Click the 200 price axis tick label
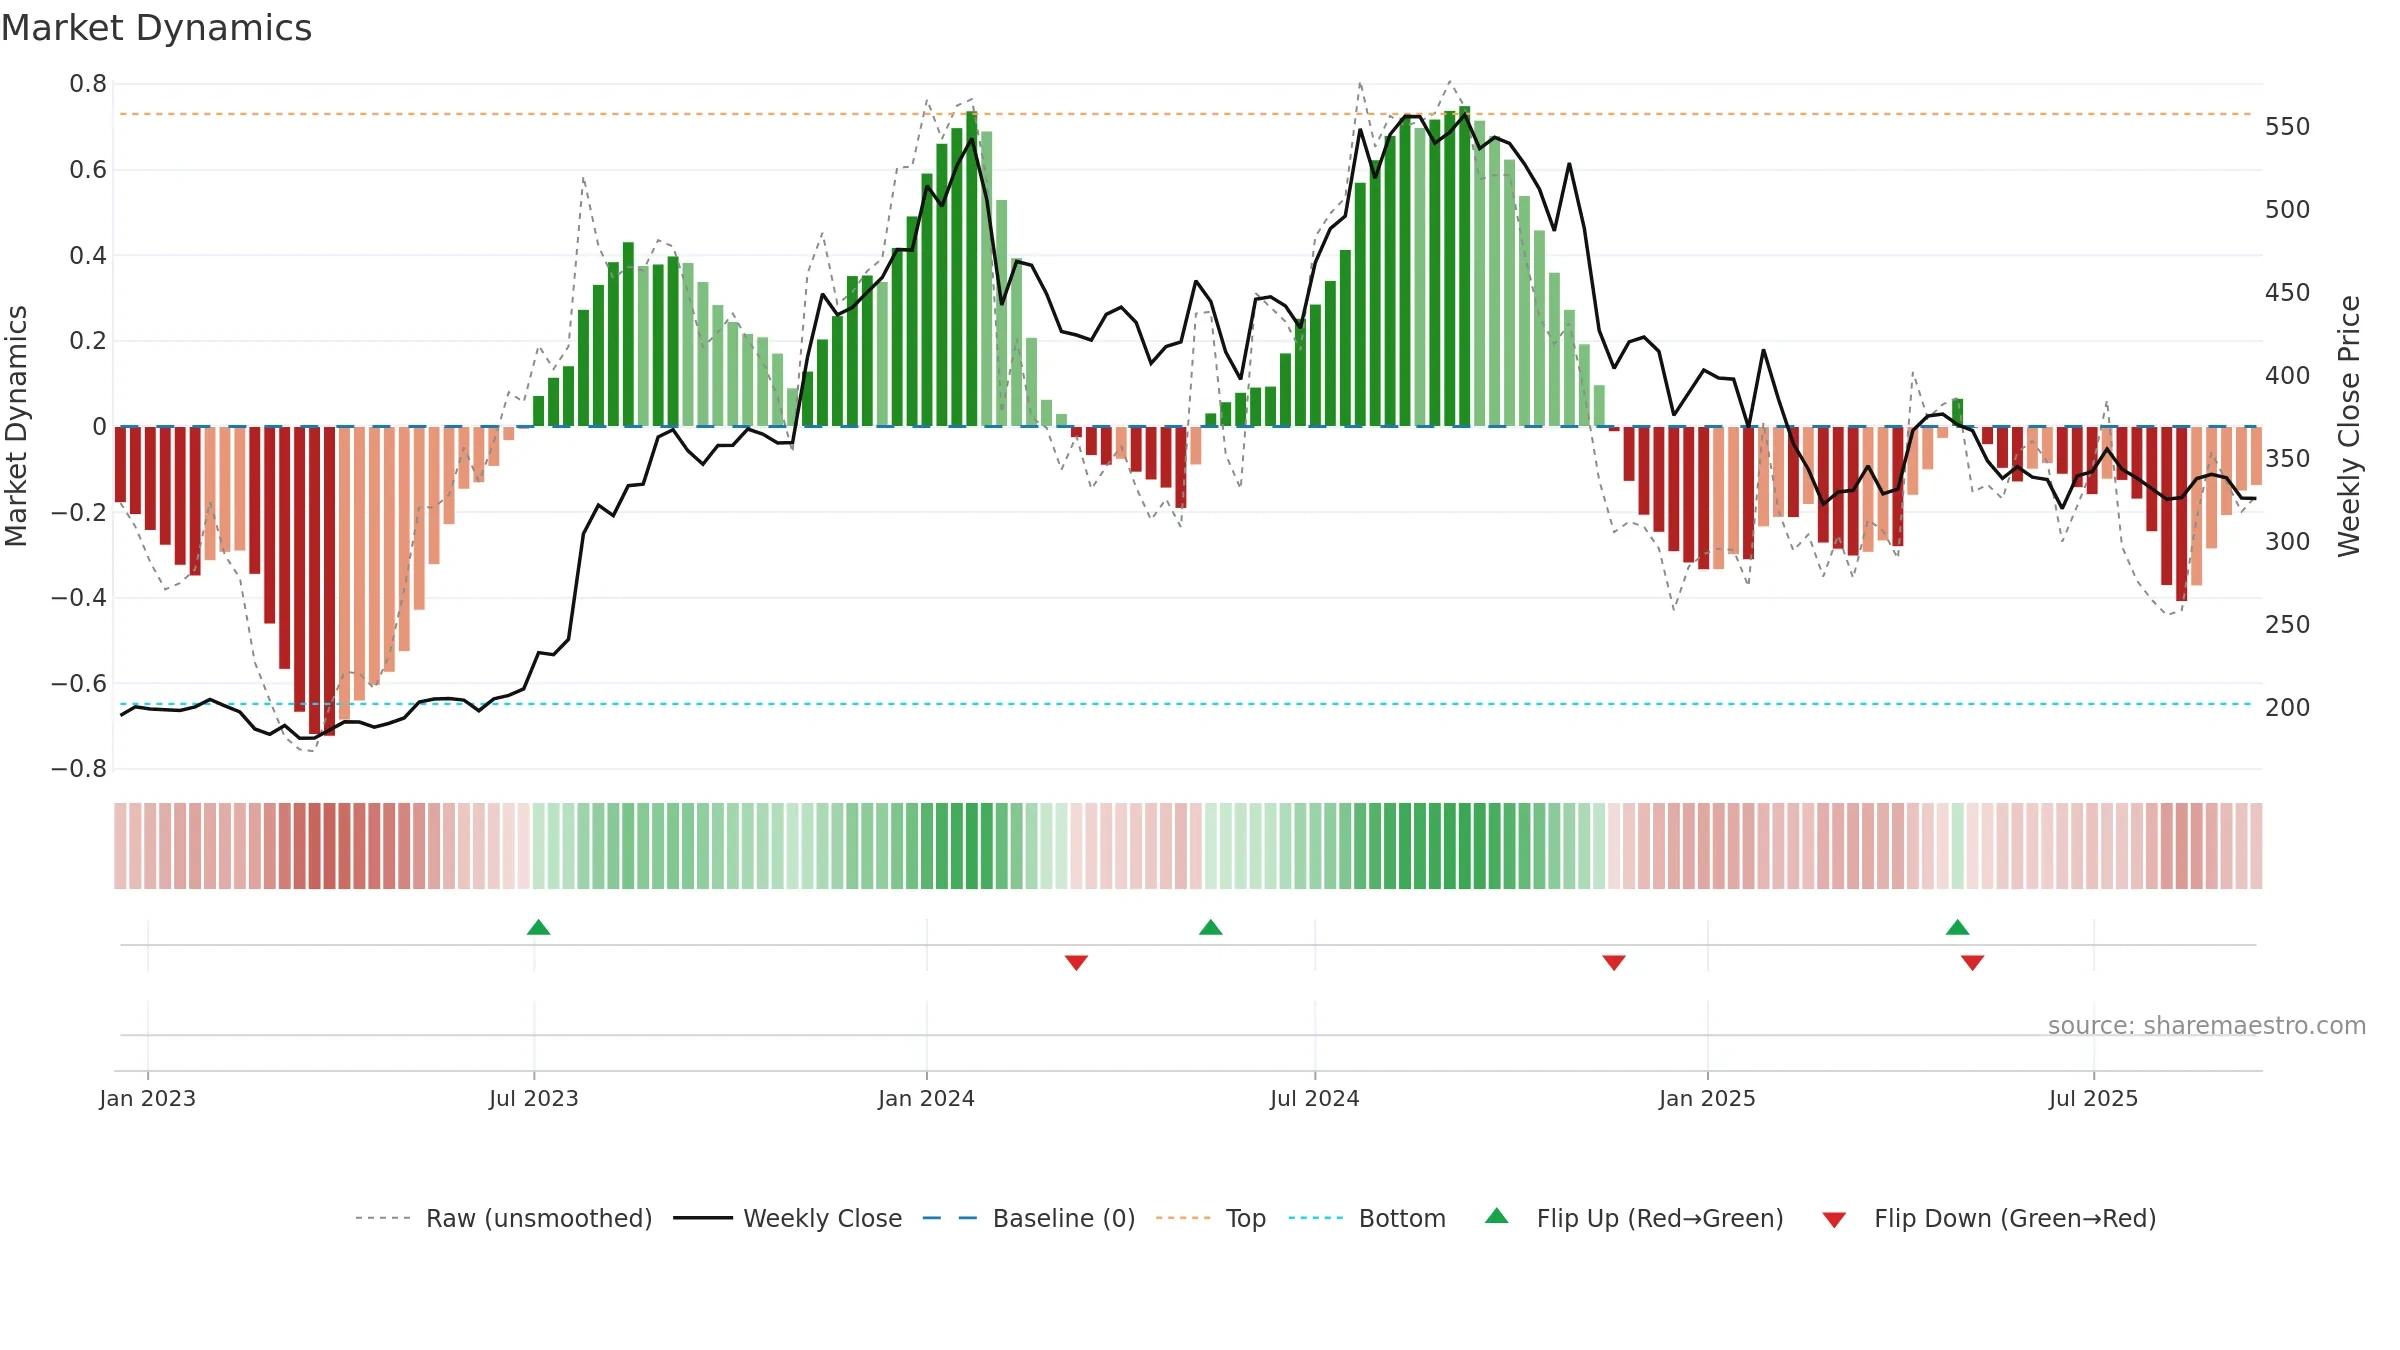 [2288, 708]
